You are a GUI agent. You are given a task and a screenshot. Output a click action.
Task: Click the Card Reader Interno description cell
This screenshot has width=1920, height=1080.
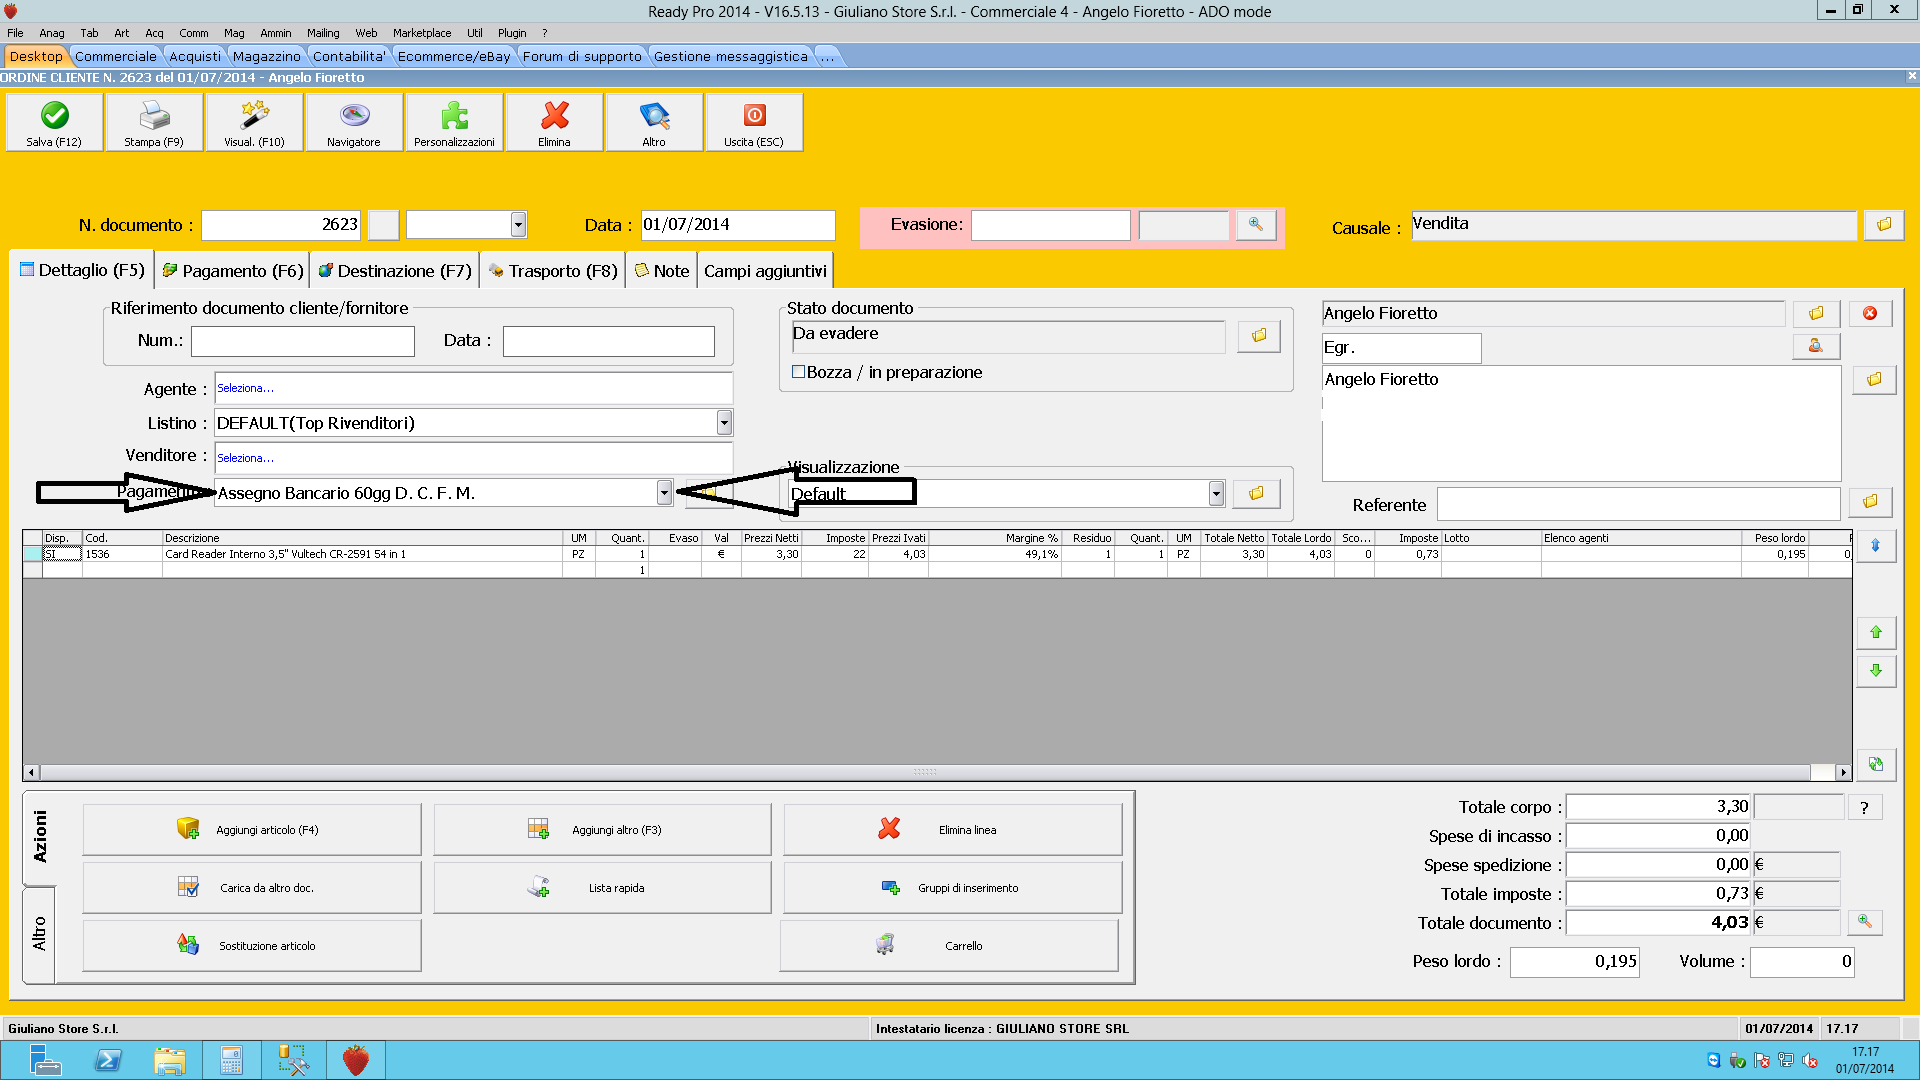pyautogui.click(x=364, y=554)
